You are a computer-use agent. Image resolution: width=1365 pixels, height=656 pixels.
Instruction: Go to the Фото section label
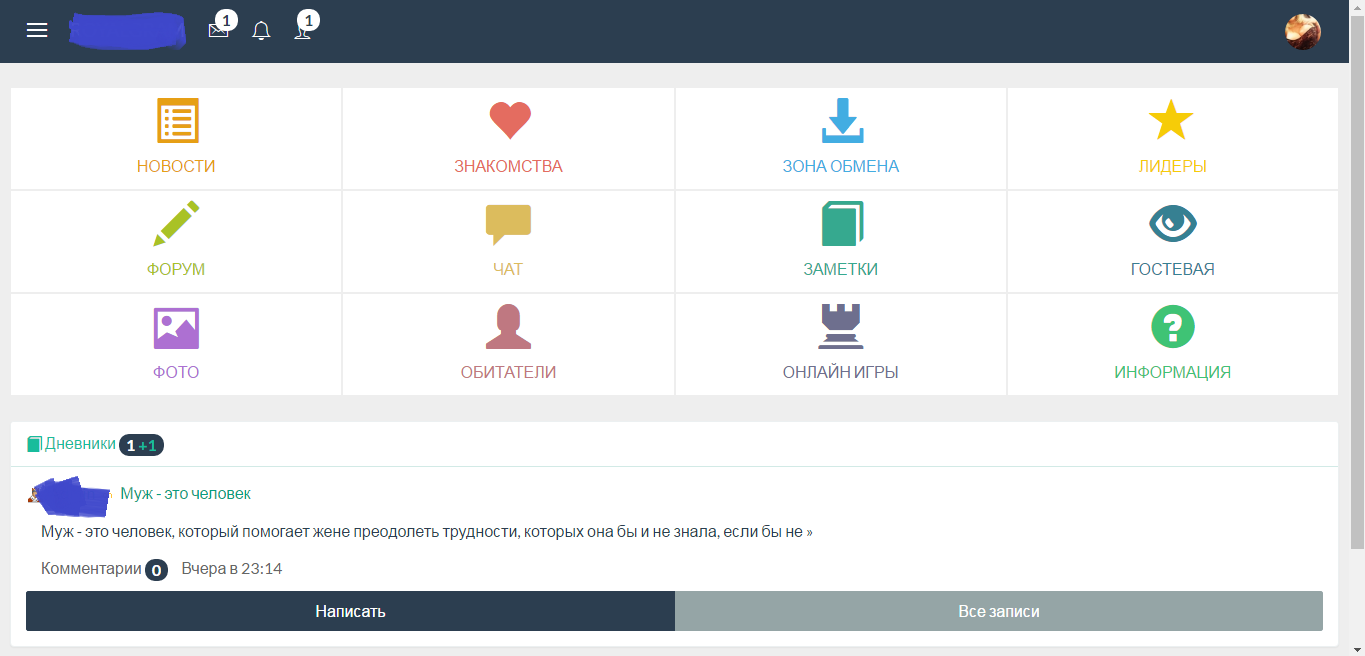point(176,372)
